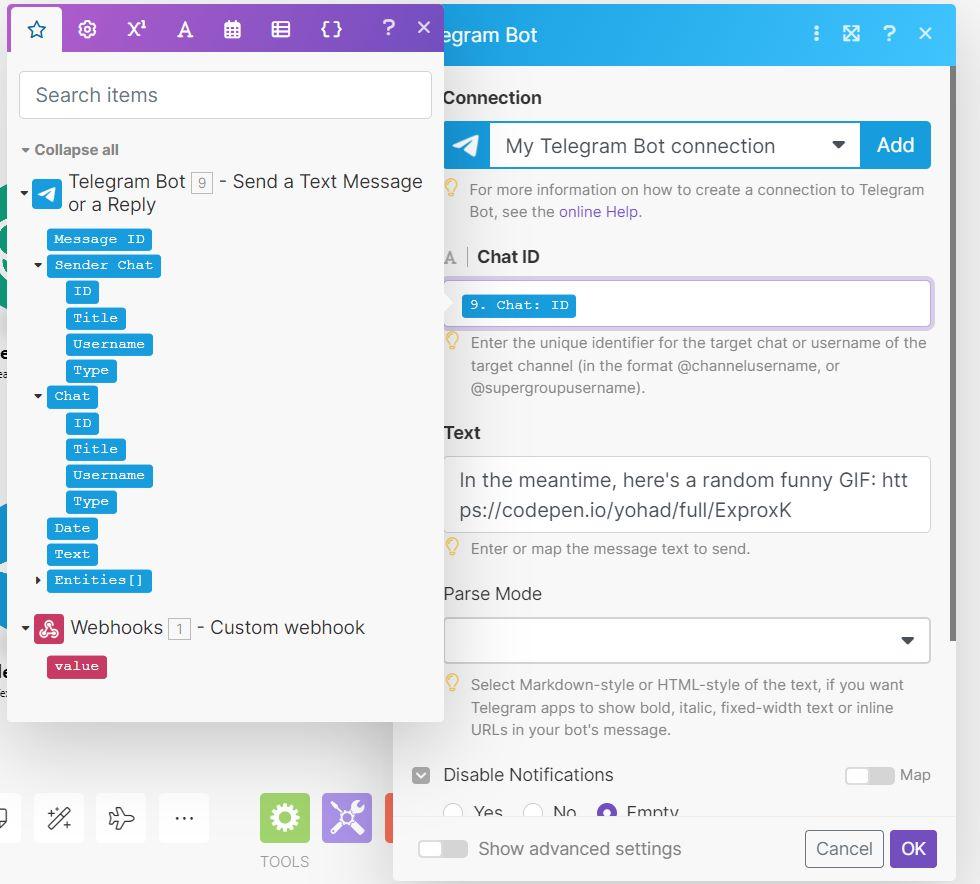Click the Add connection button
The width and height of the screenshot is (980, 884).
[895, 146]
